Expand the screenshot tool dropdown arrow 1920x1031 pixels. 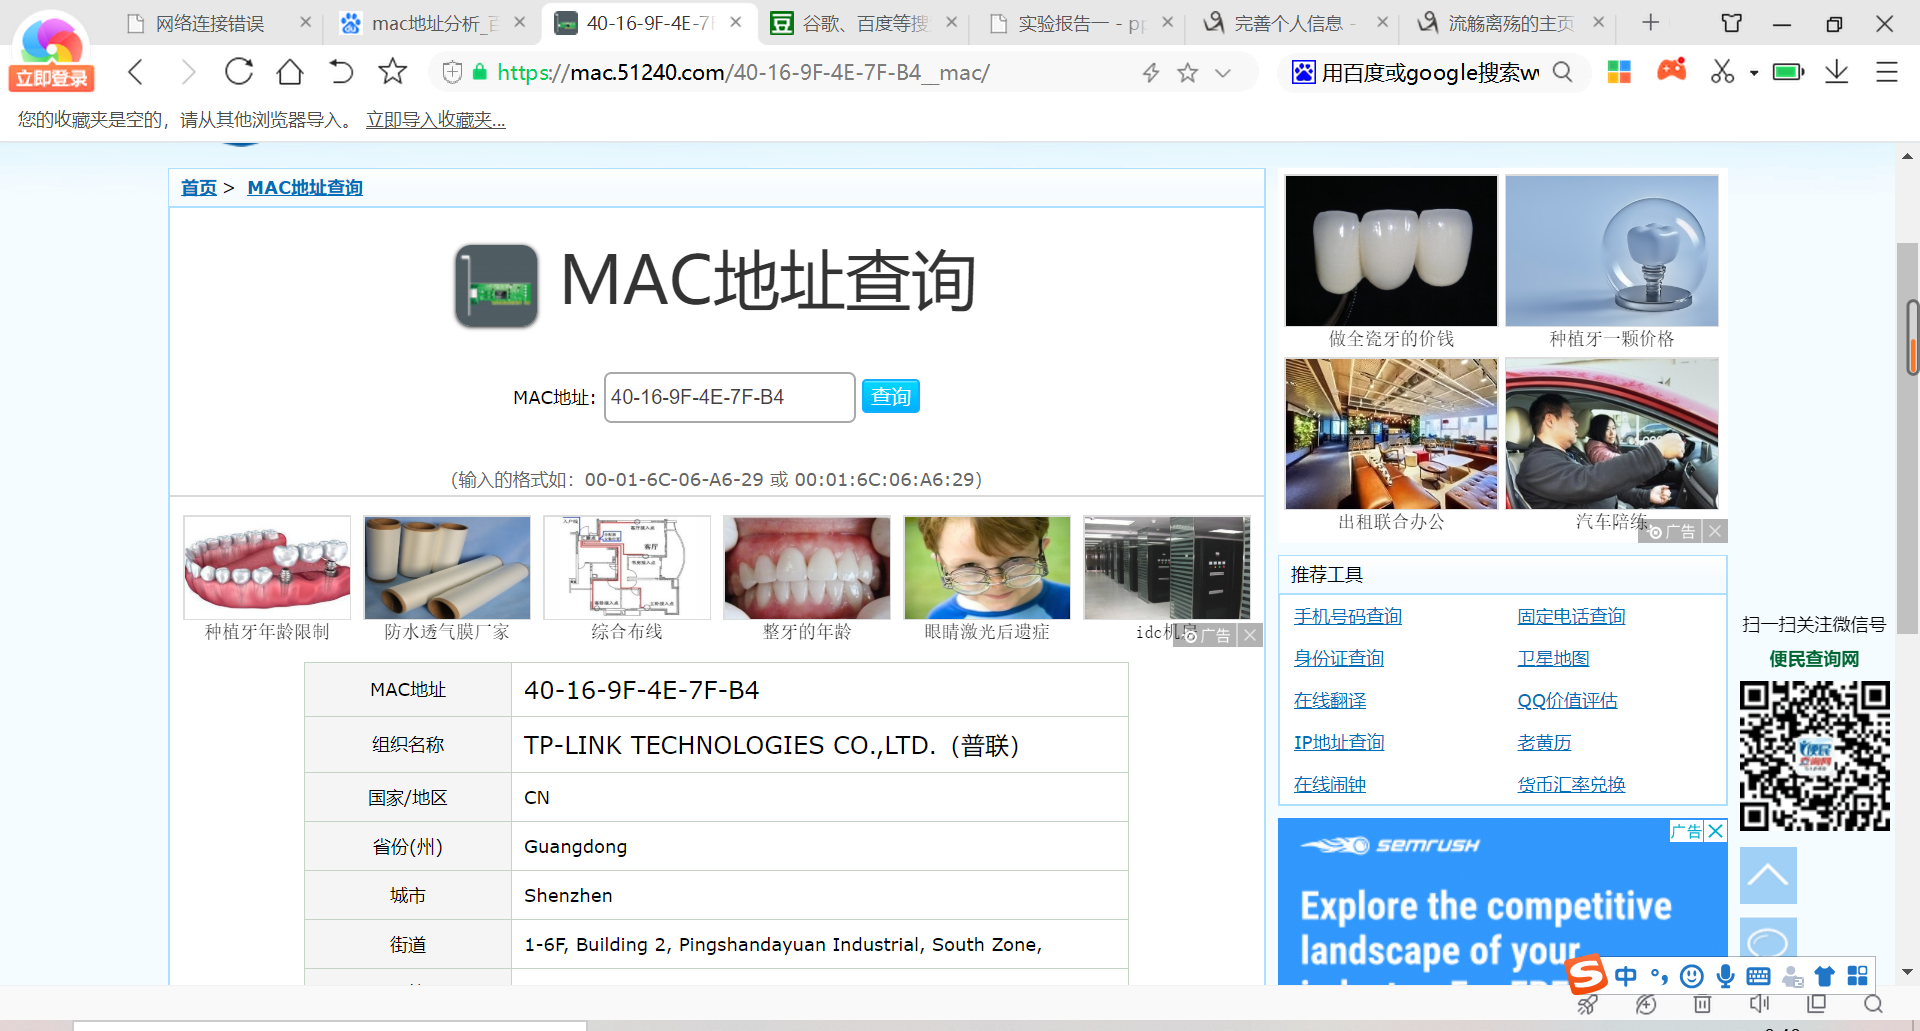pos(1754,73)
